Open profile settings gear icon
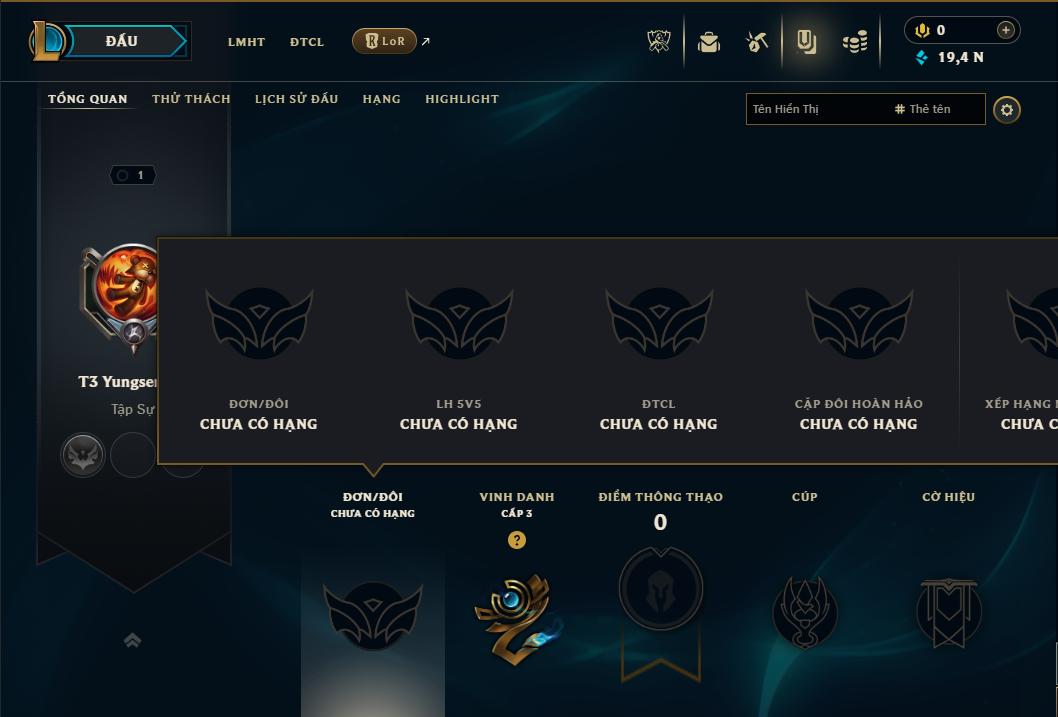This screenshot has height=717, width=1058. [1007, 110]
